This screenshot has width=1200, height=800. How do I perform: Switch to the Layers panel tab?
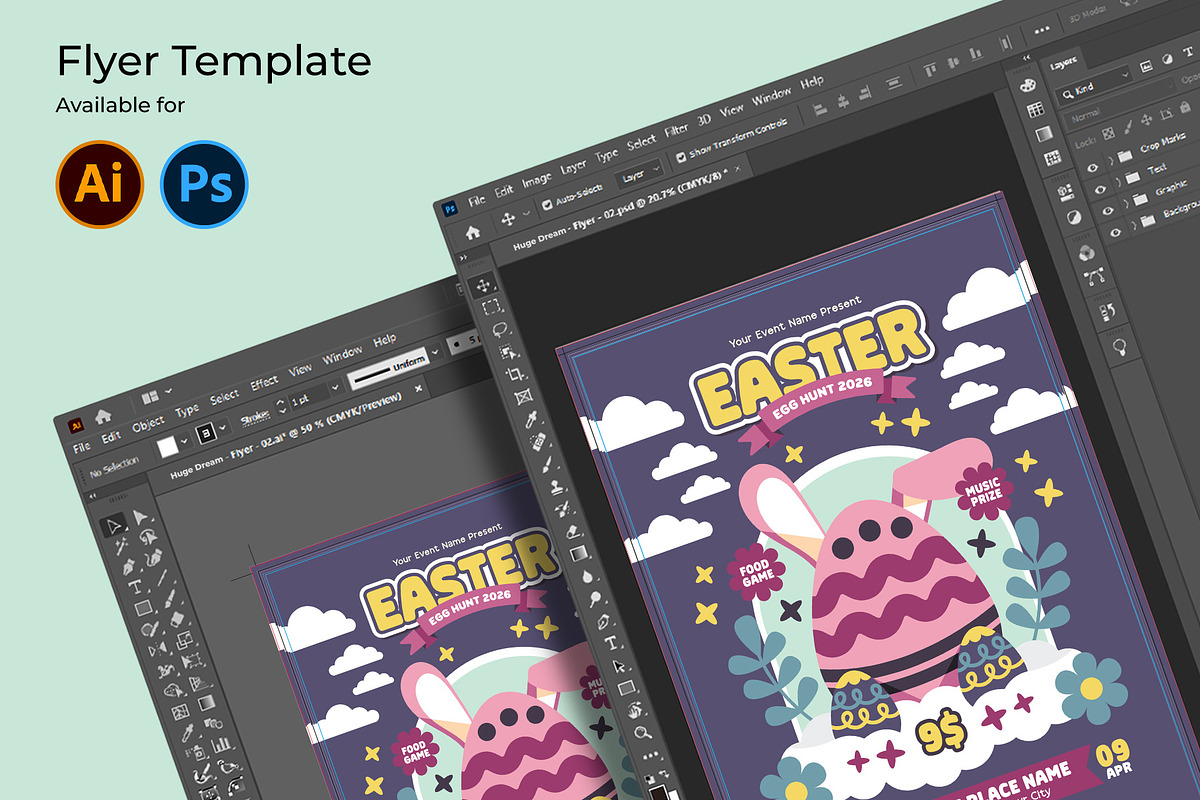pyautogui.click(x=1063, y=64)
